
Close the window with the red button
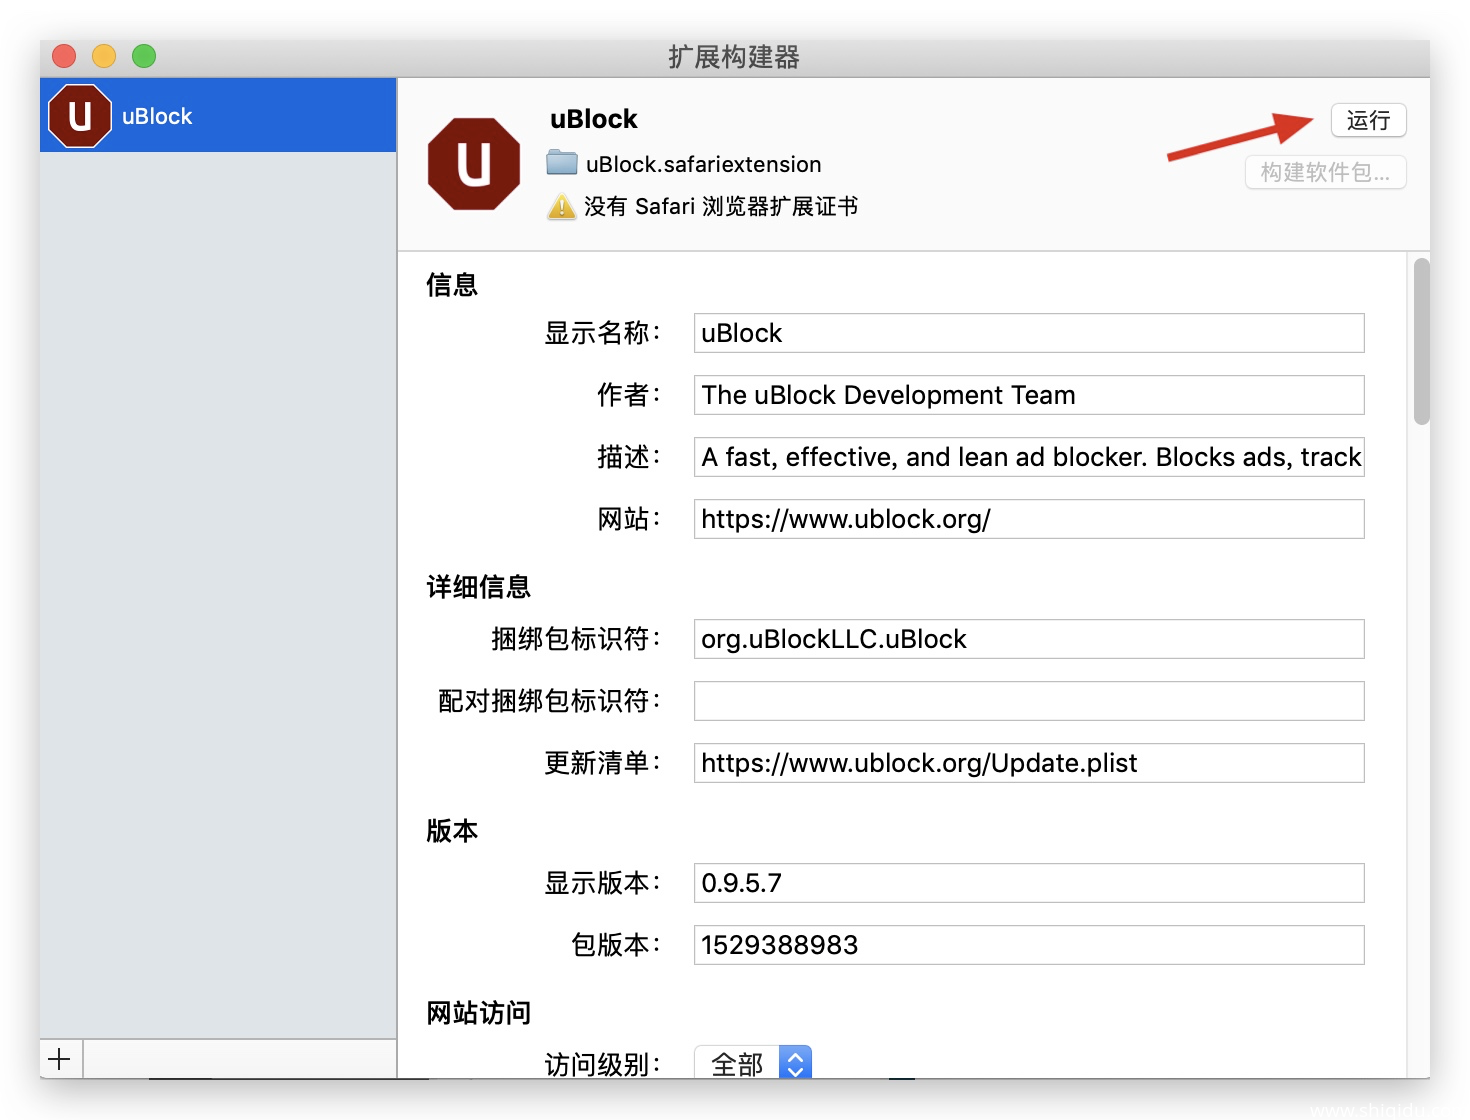[64, 56]
